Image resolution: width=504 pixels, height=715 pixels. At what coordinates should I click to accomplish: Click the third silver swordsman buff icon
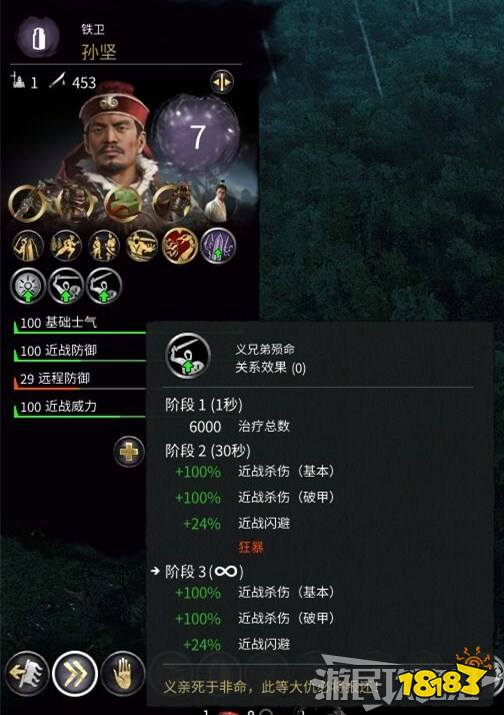click(104, 286)
